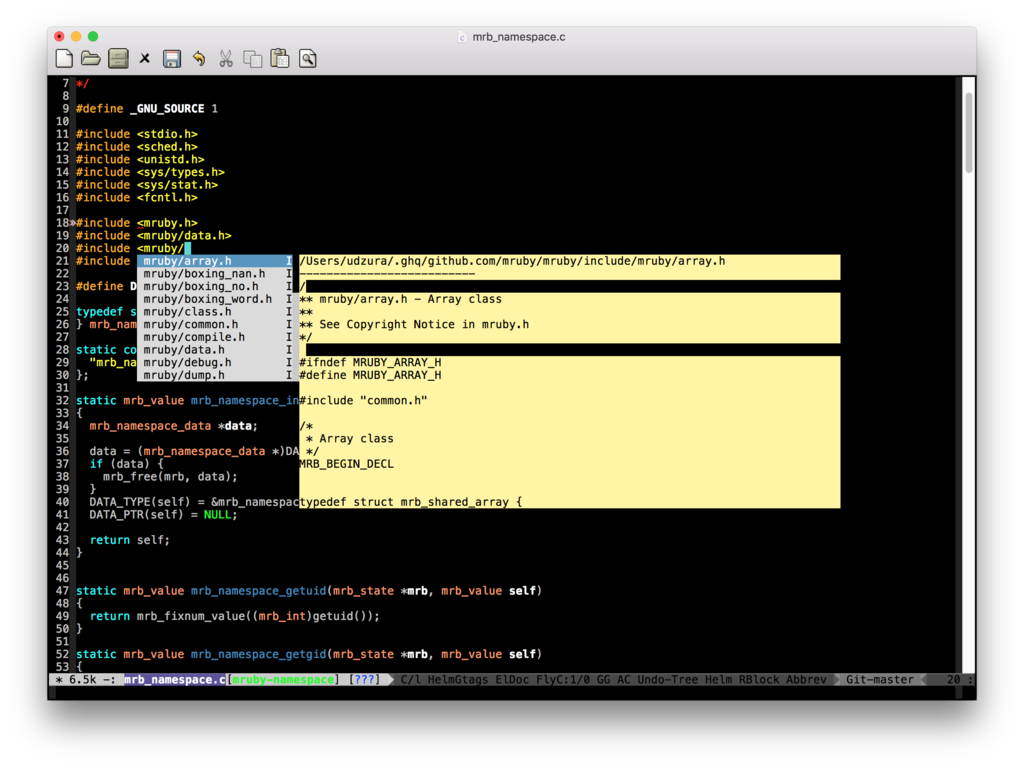
Task: Pick mruby/boxing_no.h from the completion list
Action: coord(214,287)
